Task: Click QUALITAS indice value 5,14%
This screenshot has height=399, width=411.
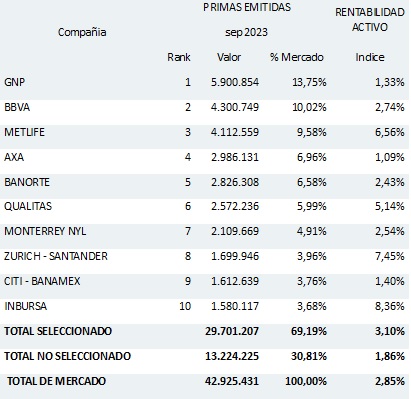Action: [390, 206]
